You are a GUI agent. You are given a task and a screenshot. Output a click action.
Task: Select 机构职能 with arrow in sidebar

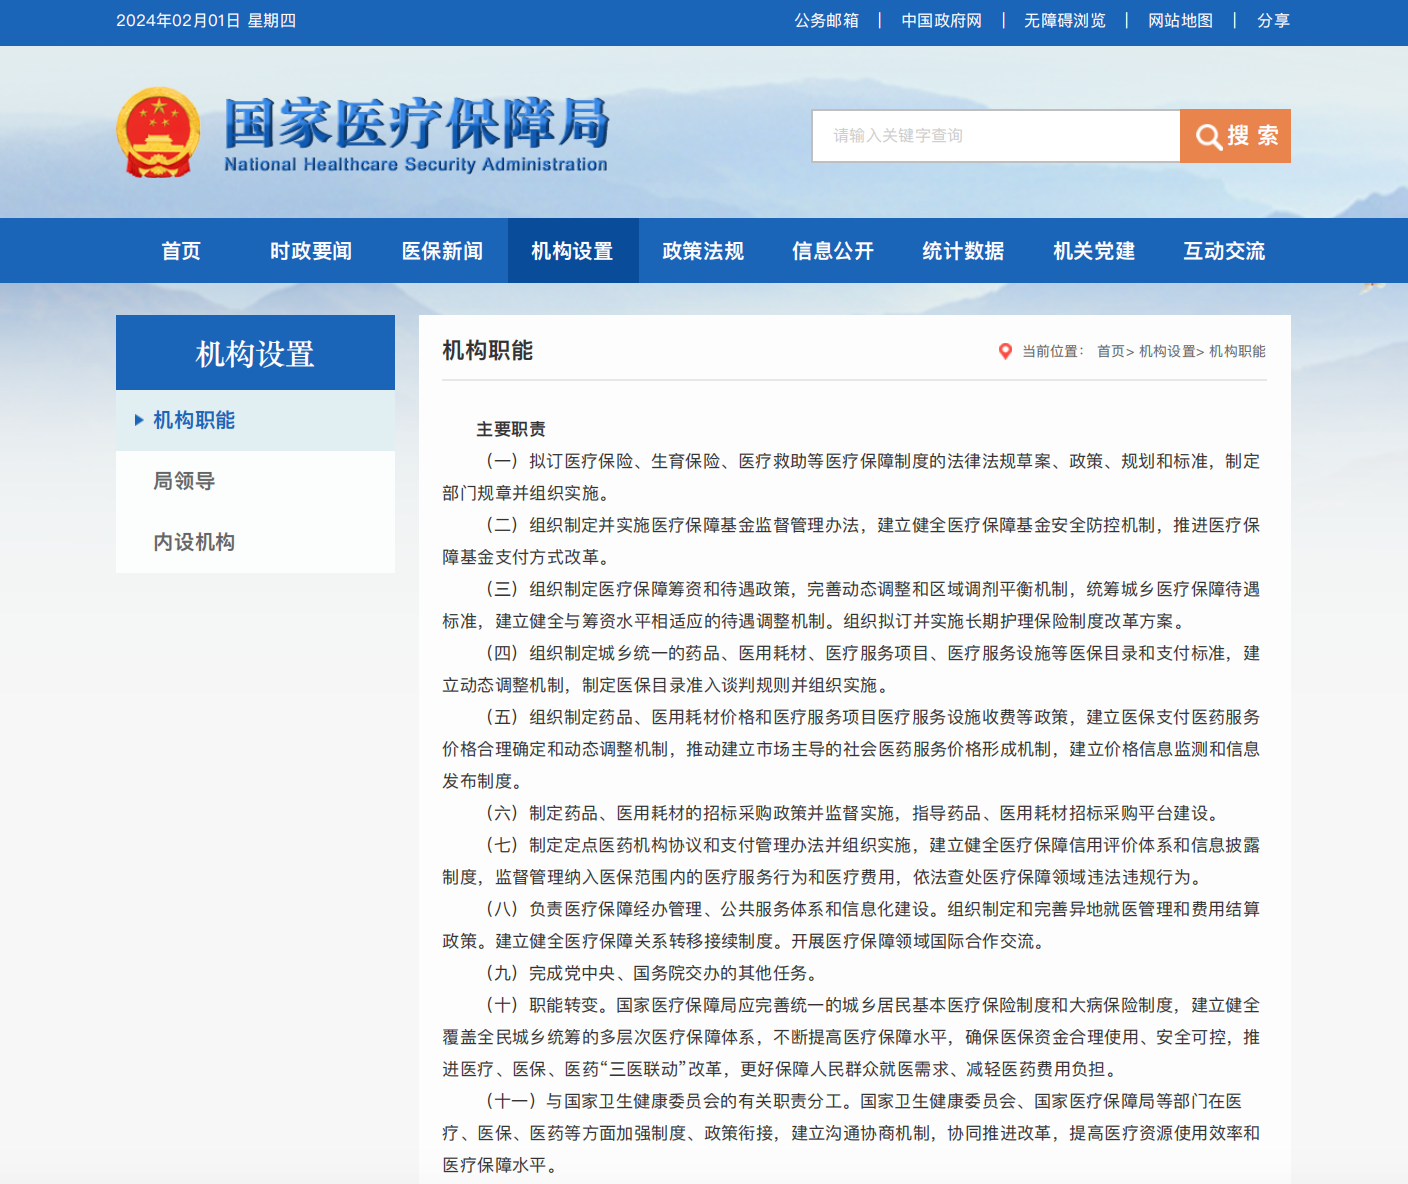coord(194,420)
